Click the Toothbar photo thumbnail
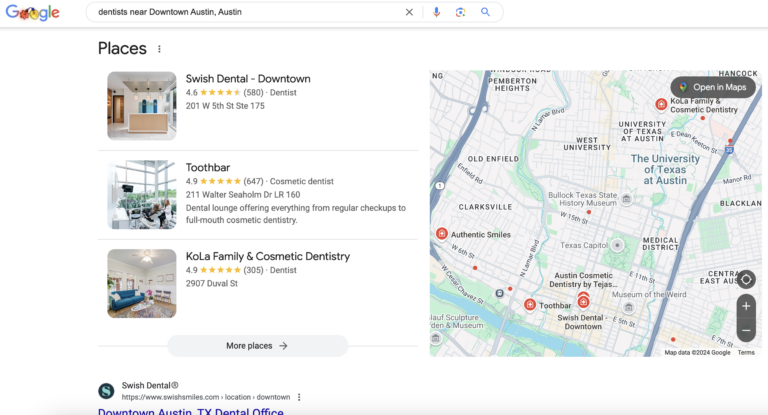 point(142,195)
